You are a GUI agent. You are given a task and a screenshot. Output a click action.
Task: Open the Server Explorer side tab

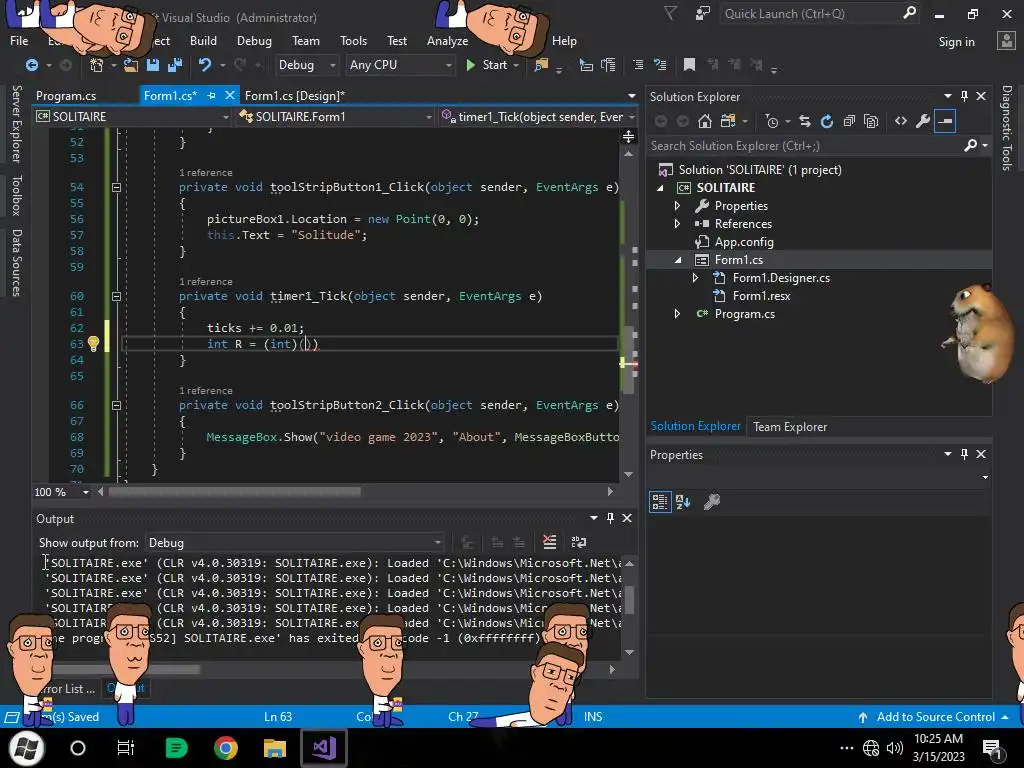[16, 124]
